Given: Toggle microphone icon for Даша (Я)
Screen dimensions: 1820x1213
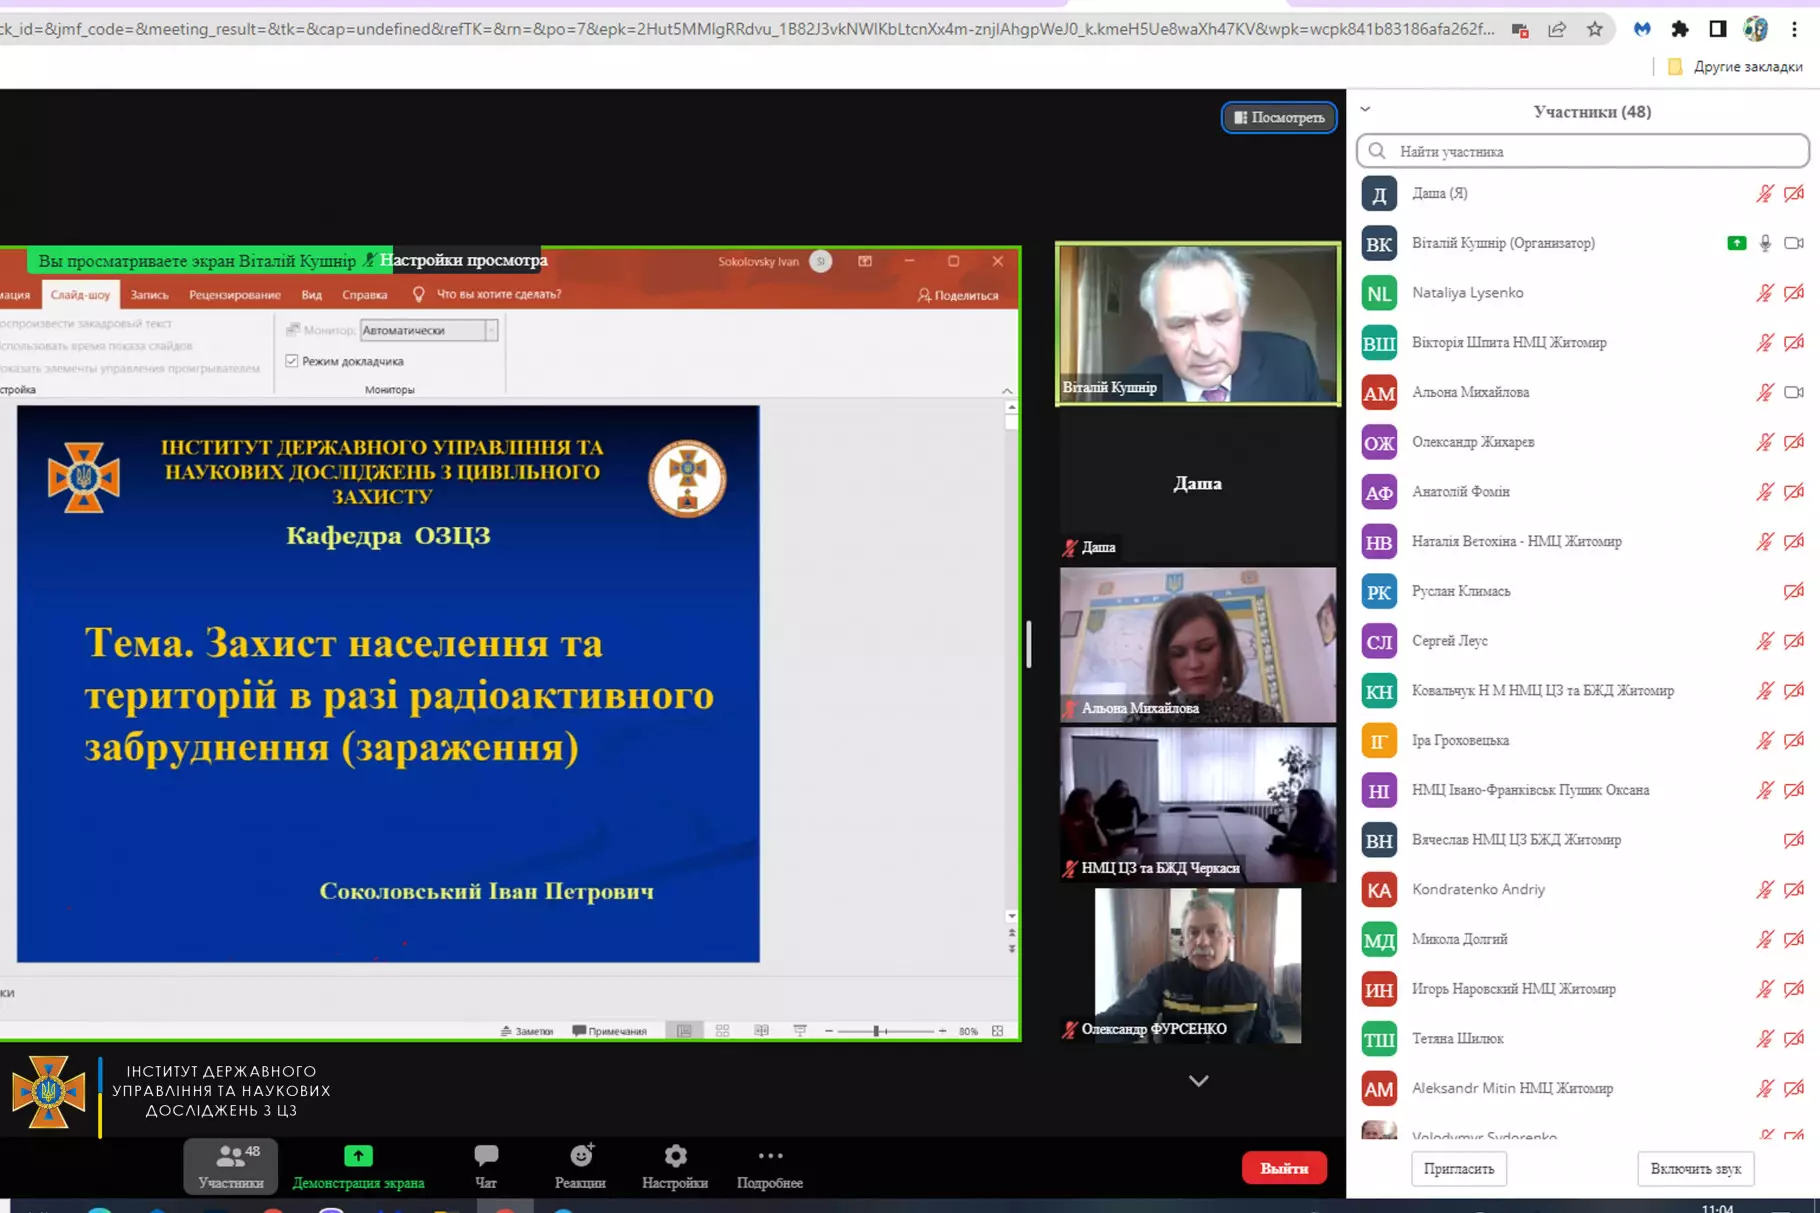Looking at the screenshot, I should (1765, 193).
